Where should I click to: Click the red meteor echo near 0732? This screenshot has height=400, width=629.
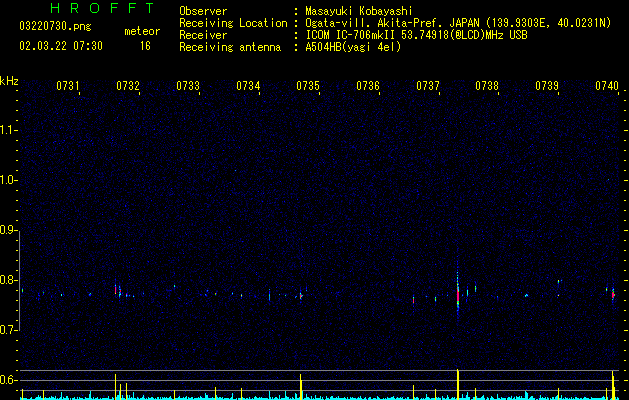[116, 289]
